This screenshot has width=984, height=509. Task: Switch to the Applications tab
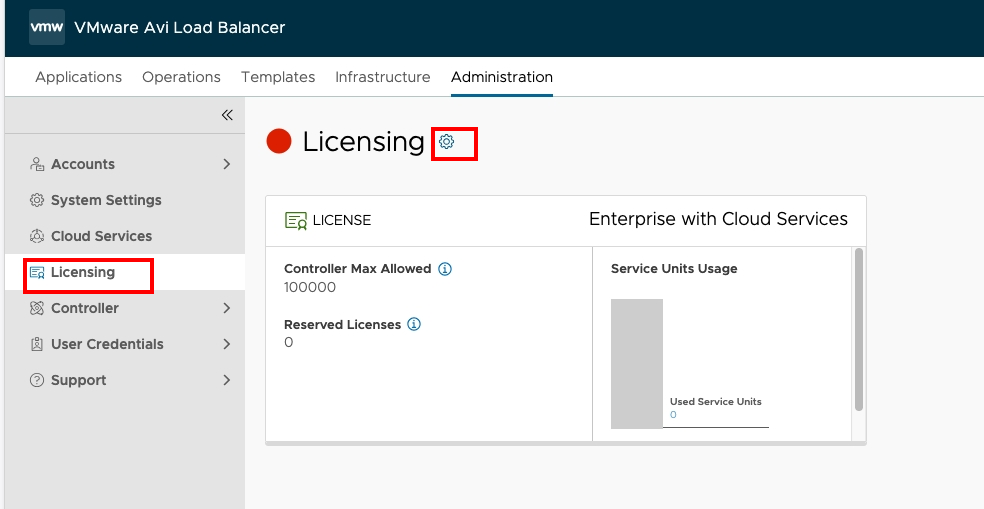click(78, 77)
